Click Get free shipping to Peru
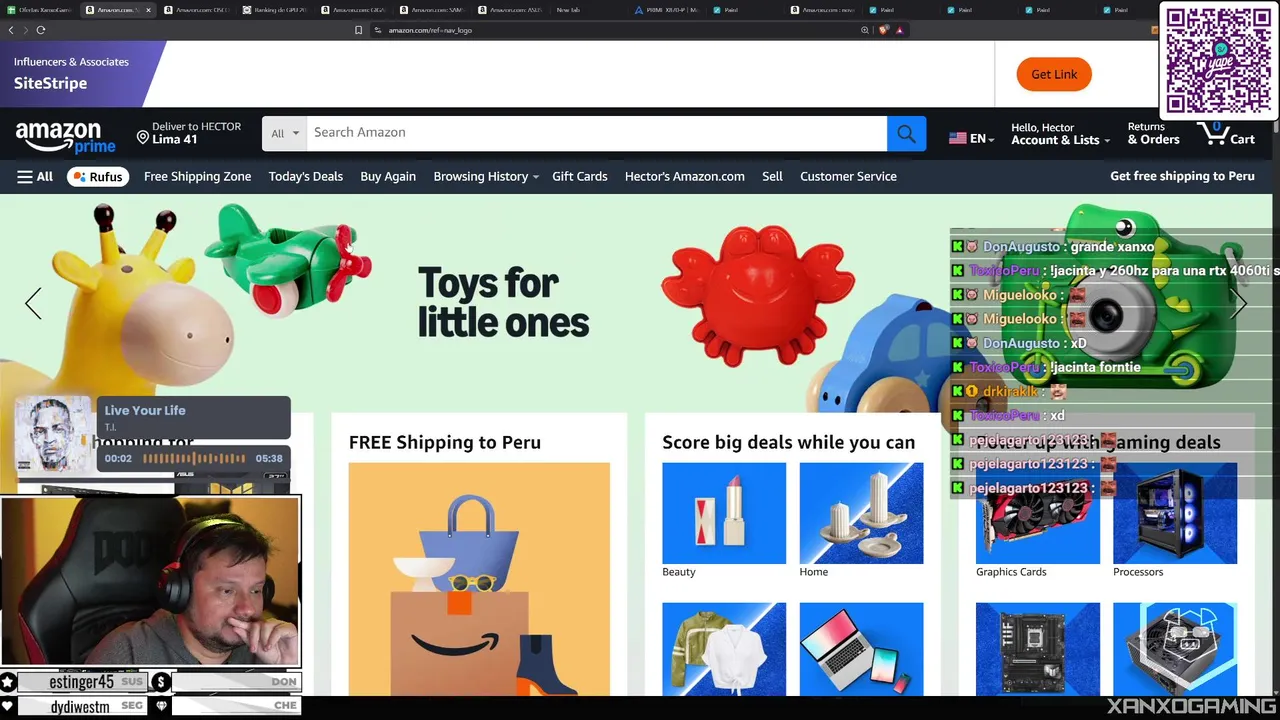The width and height of the screenshot is (1280, 720). 1182,176
